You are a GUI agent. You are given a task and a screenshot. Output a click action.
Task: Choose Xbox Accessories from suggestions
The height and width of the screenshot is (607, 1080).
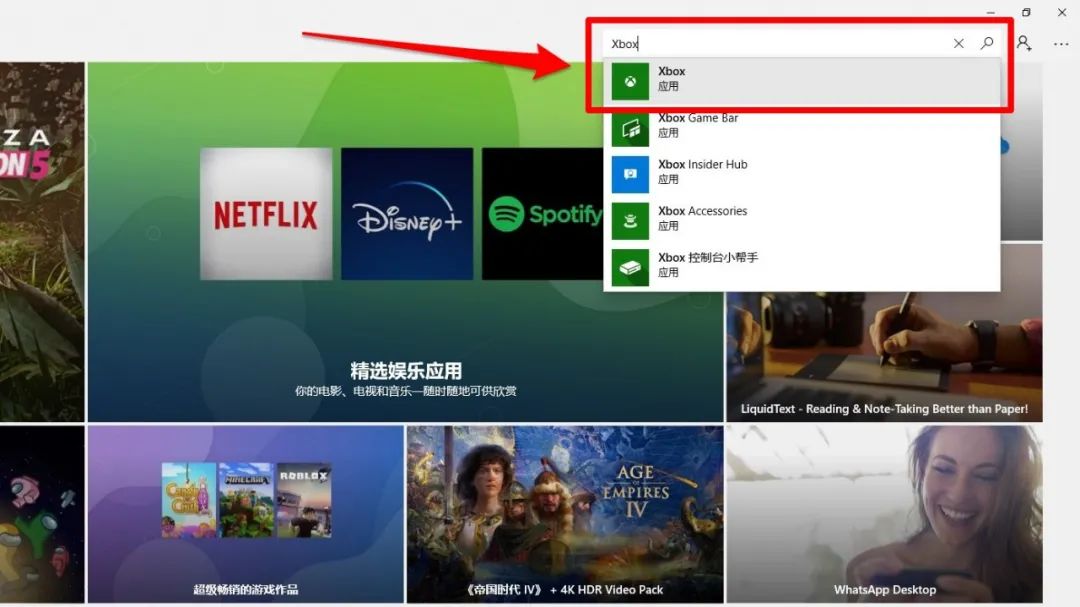click(x=800, y=218)
